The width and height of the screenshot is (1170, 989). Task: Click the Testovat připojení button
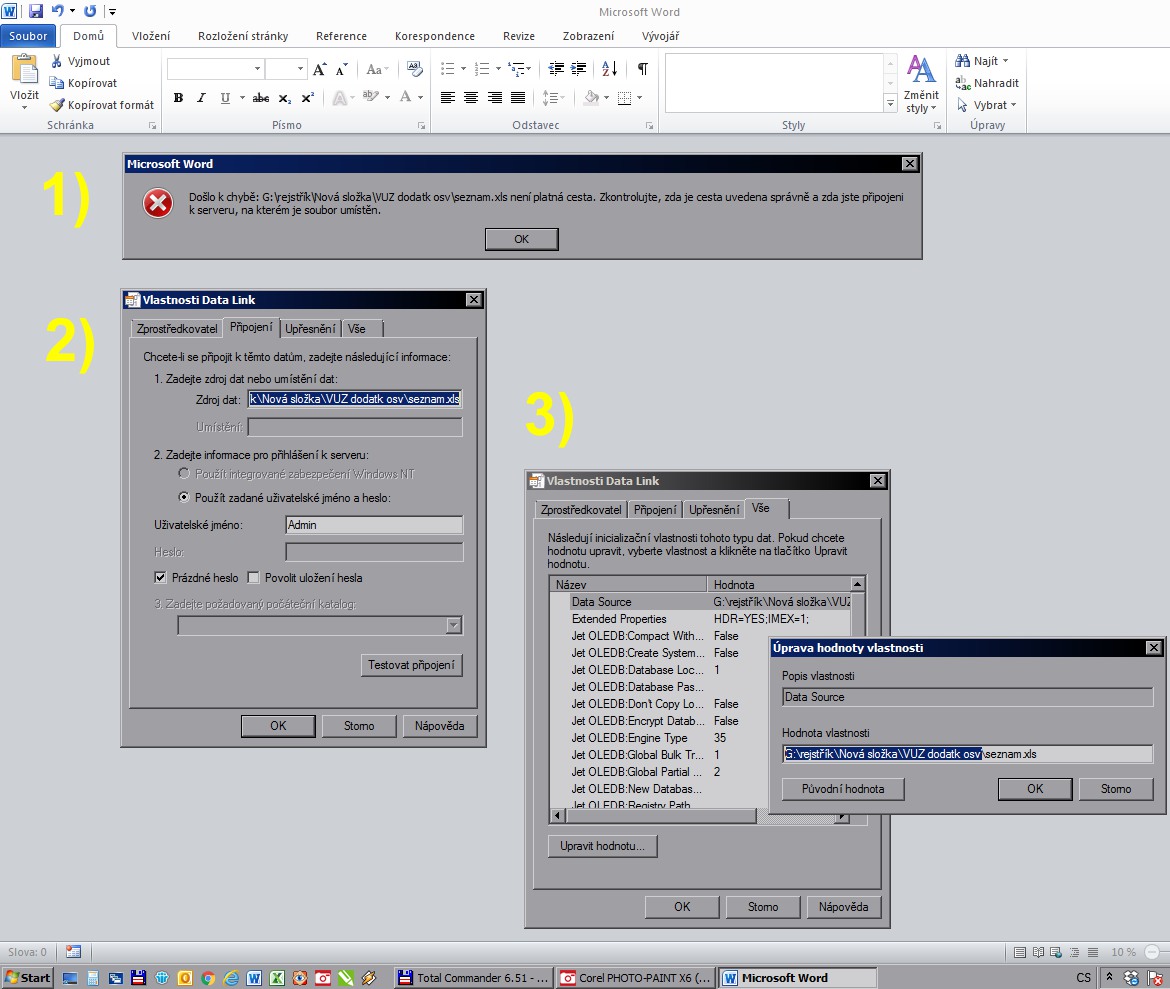click(411, 665)
